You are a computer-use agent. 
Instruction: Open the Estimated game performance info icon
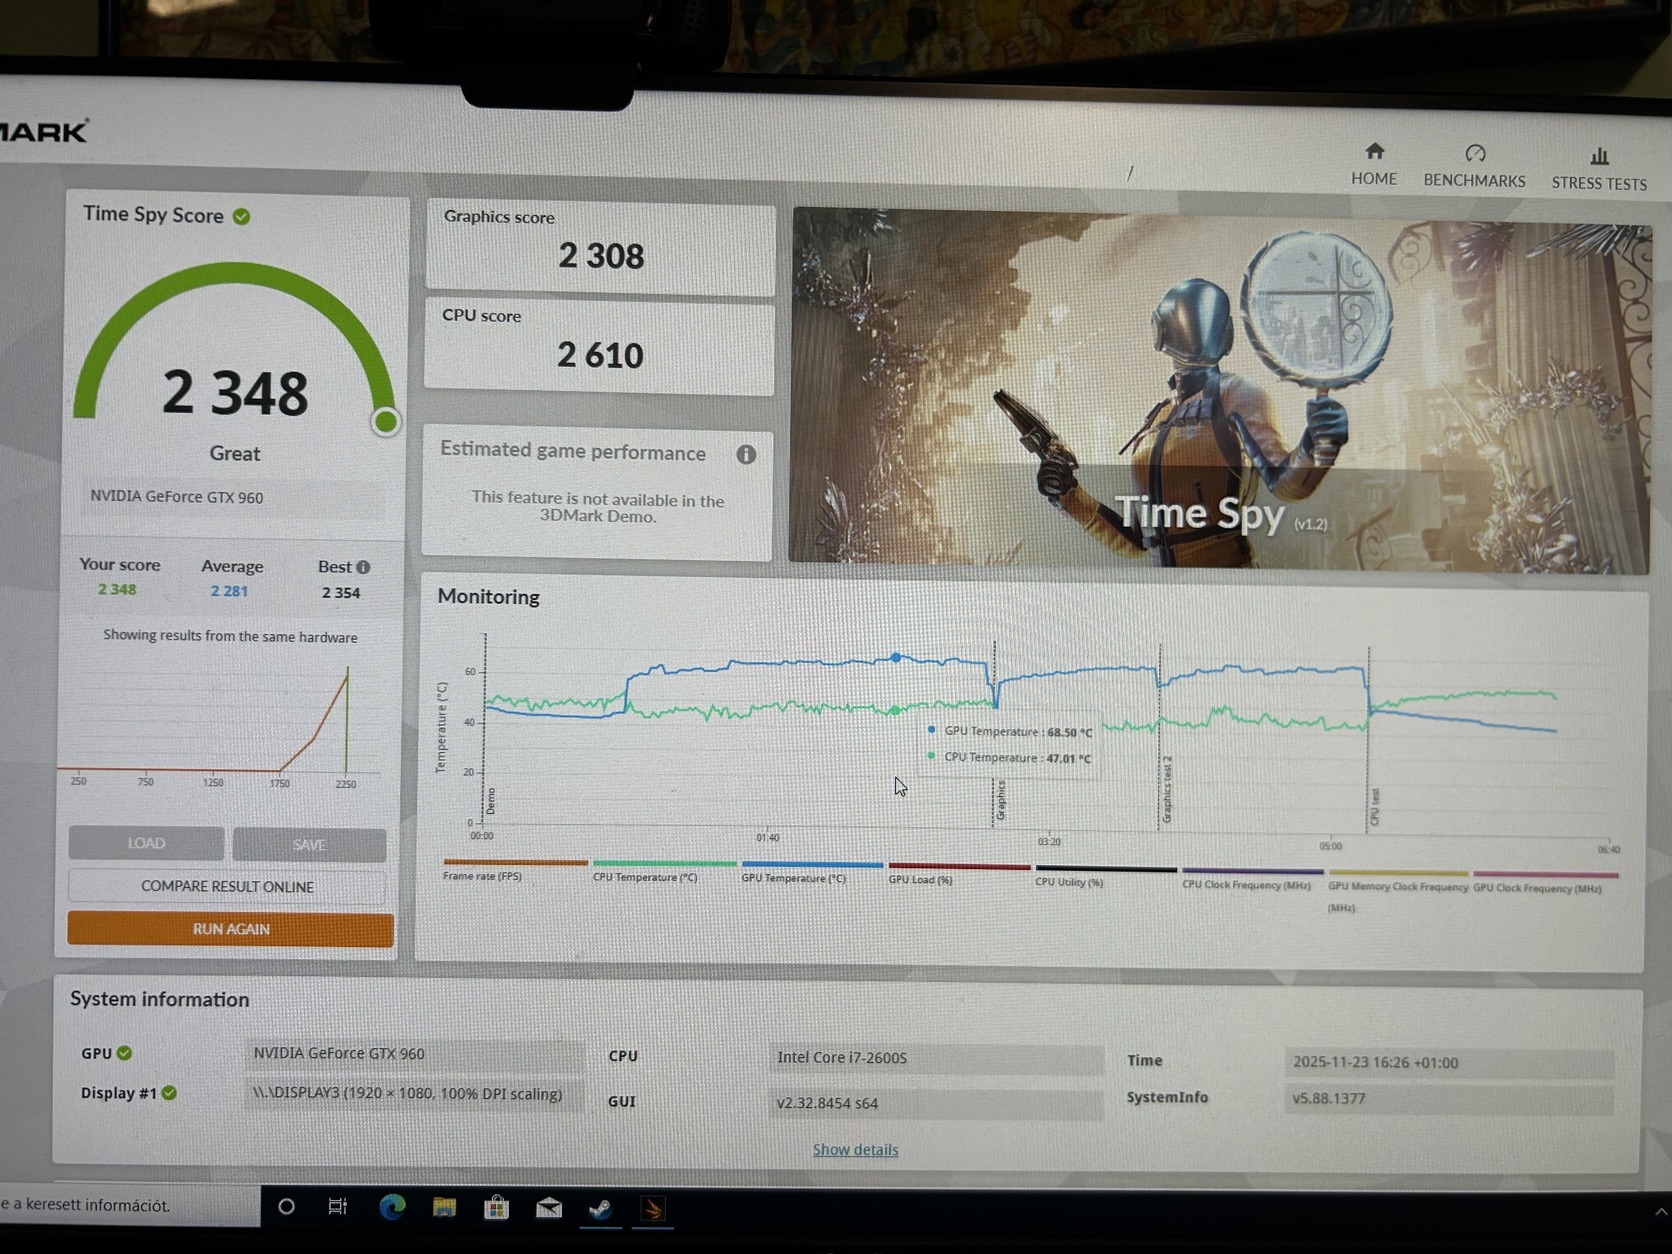click(x=746, y=455)
